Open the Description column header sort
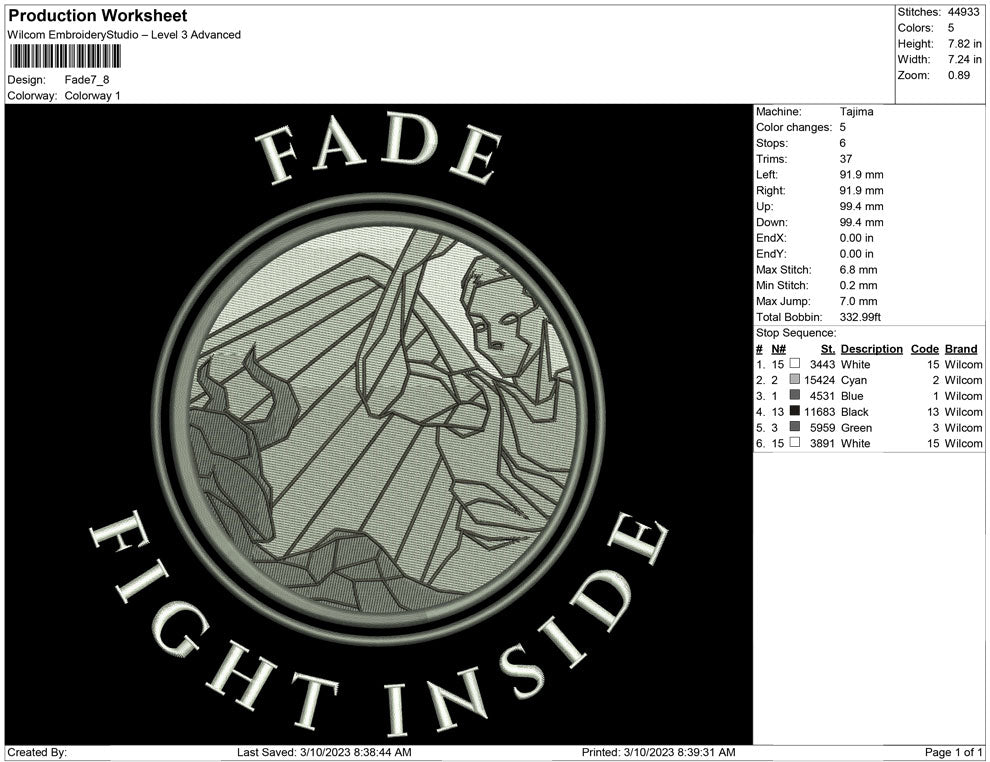 coord(871,349)
